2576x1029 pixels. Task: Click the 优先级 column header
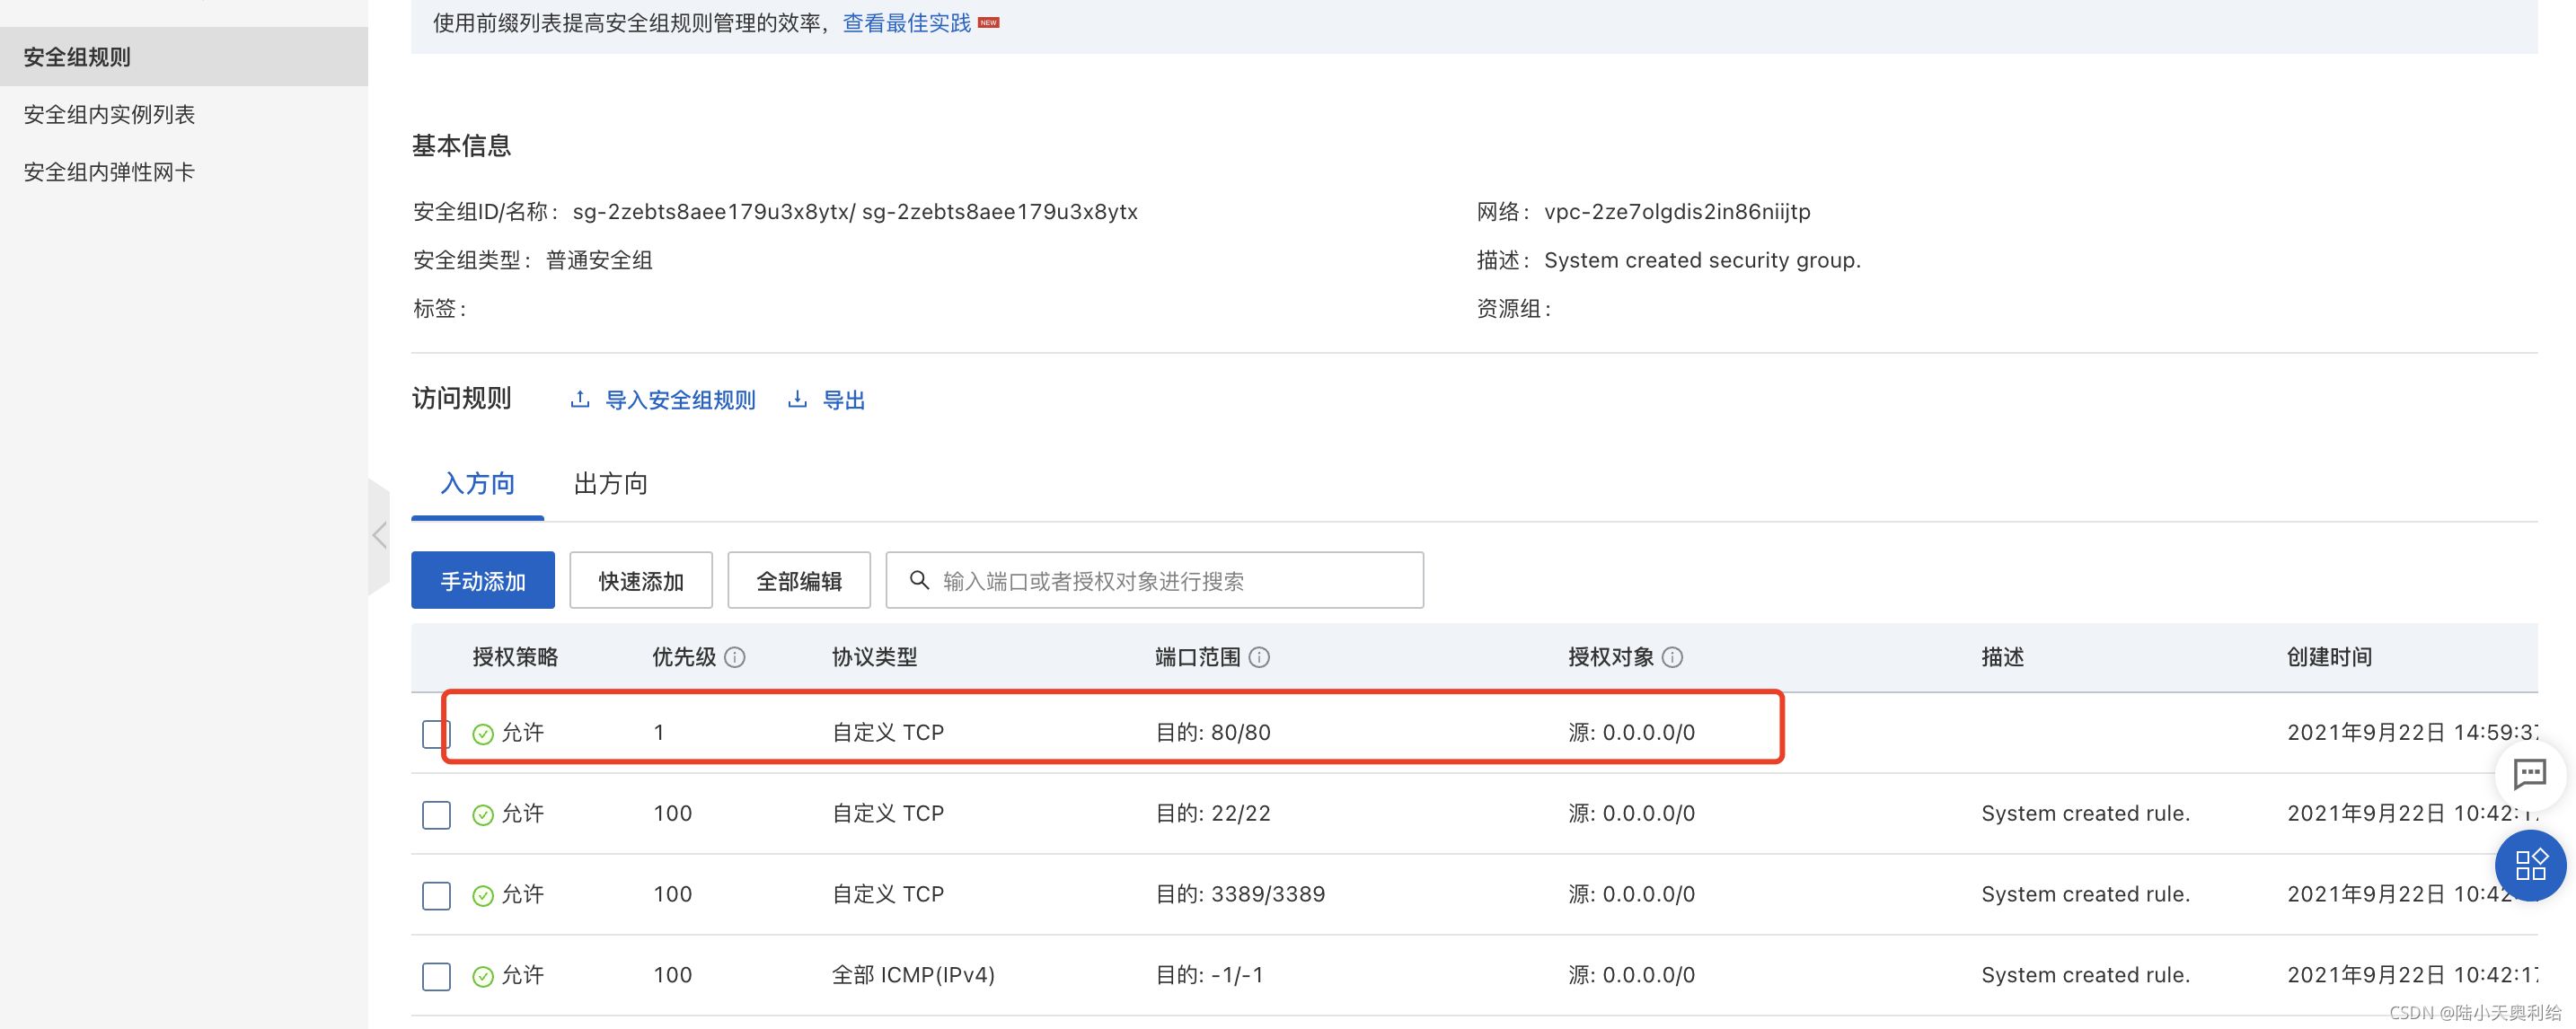click(x=685, y=657)
